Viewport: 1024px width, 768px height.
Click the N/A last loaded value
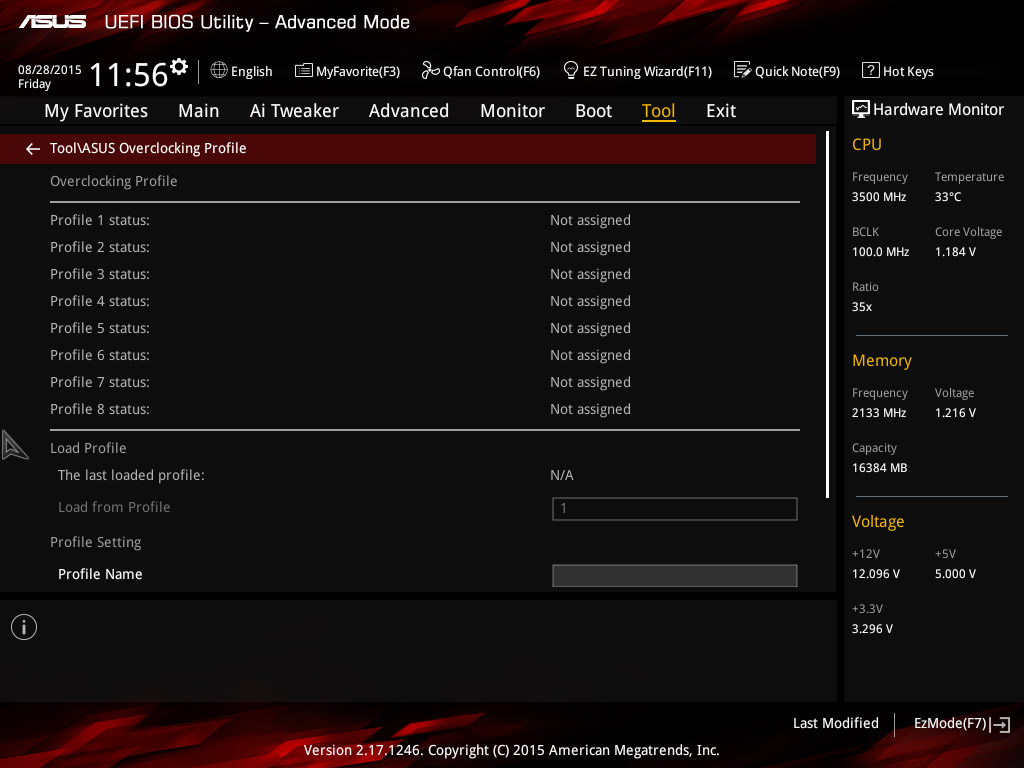click(x=562, y=475)
